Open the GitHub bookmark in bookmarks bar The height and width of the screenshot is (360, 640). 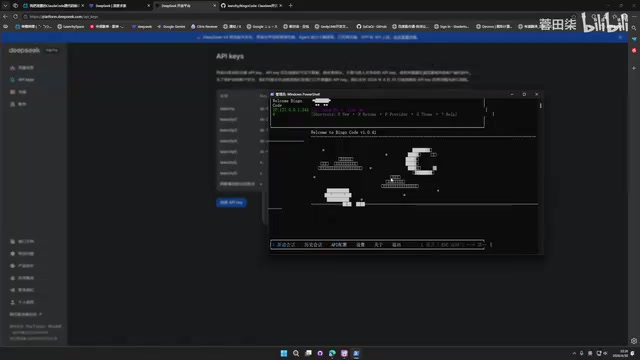tap(371, 27)
